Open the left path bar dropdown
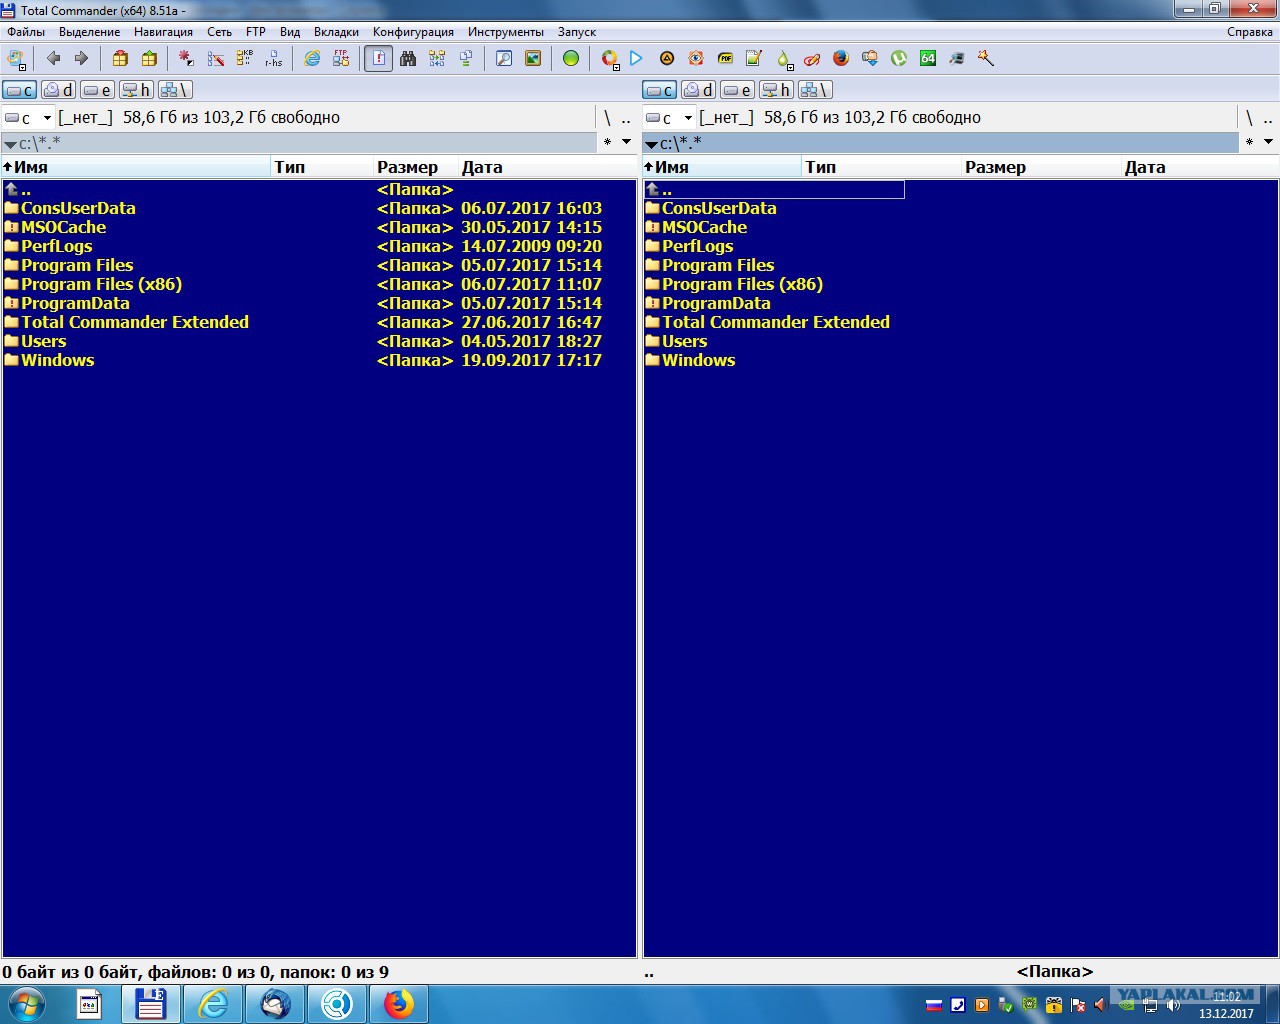 [x=10, y=144]
